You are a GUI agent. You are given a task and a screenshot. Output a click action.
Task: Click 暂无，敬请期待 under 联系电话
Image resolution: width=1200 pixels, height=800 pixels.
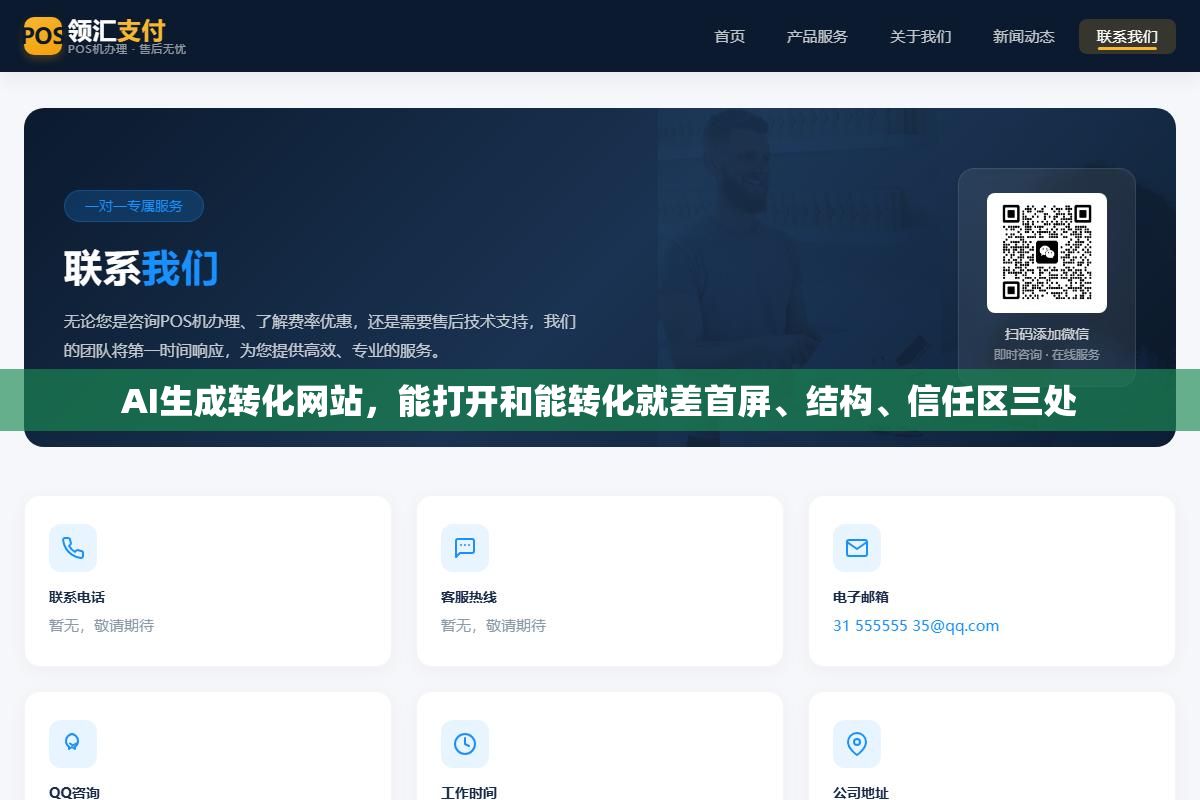[x=101, y=625]
